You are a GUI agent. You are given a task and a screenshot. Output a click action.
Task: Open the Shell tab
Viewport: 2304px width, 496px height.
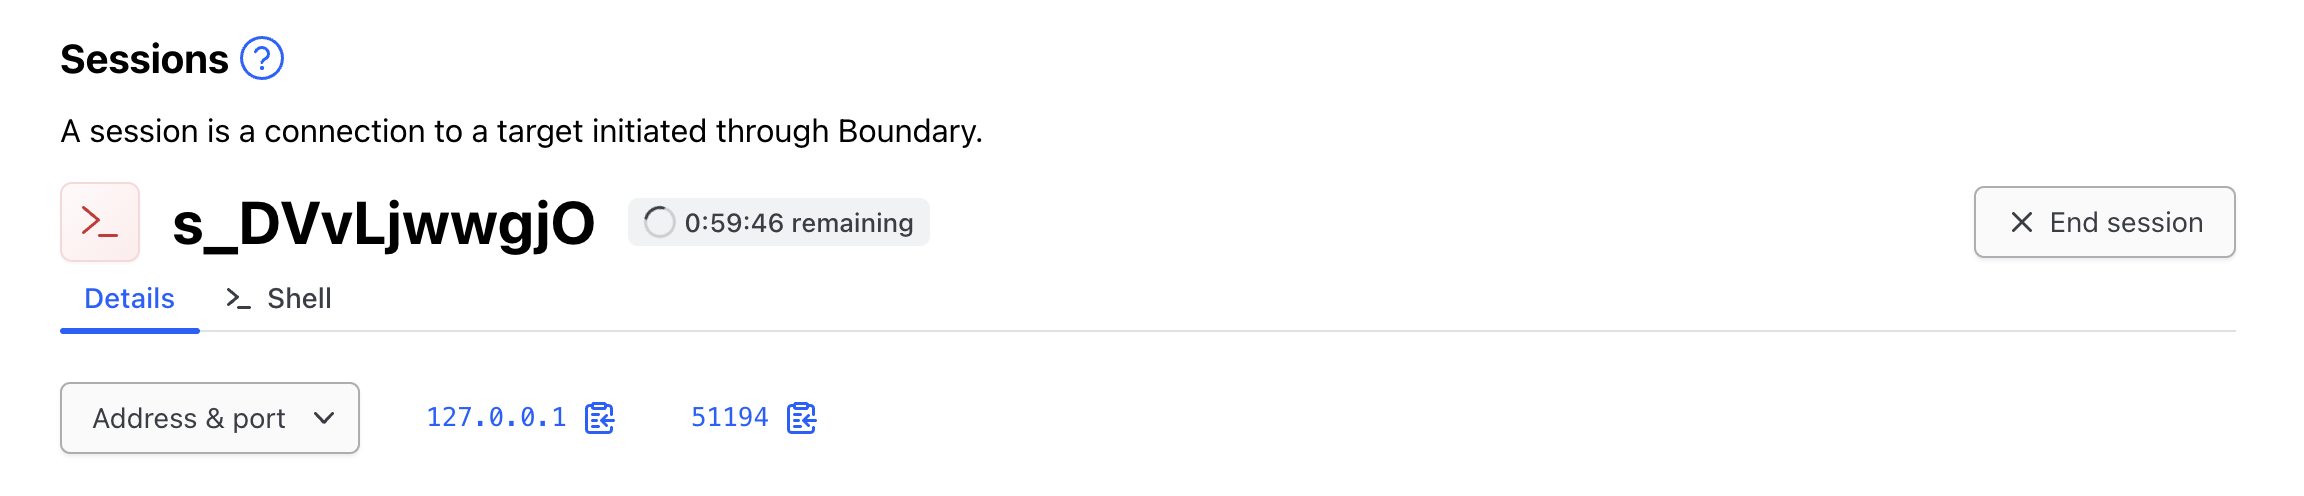(298, 298)
